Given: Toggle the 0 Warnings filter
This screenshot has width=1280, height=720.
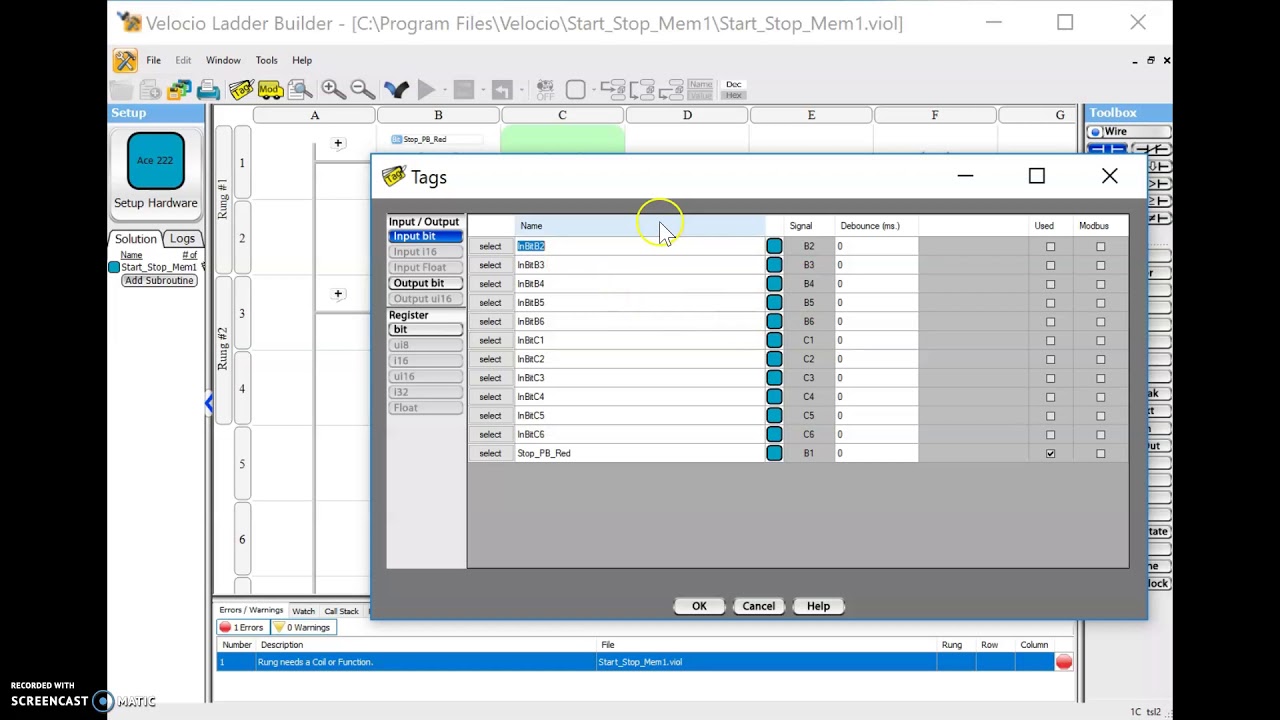Looking at the screenshot, I should click(302, 628).
